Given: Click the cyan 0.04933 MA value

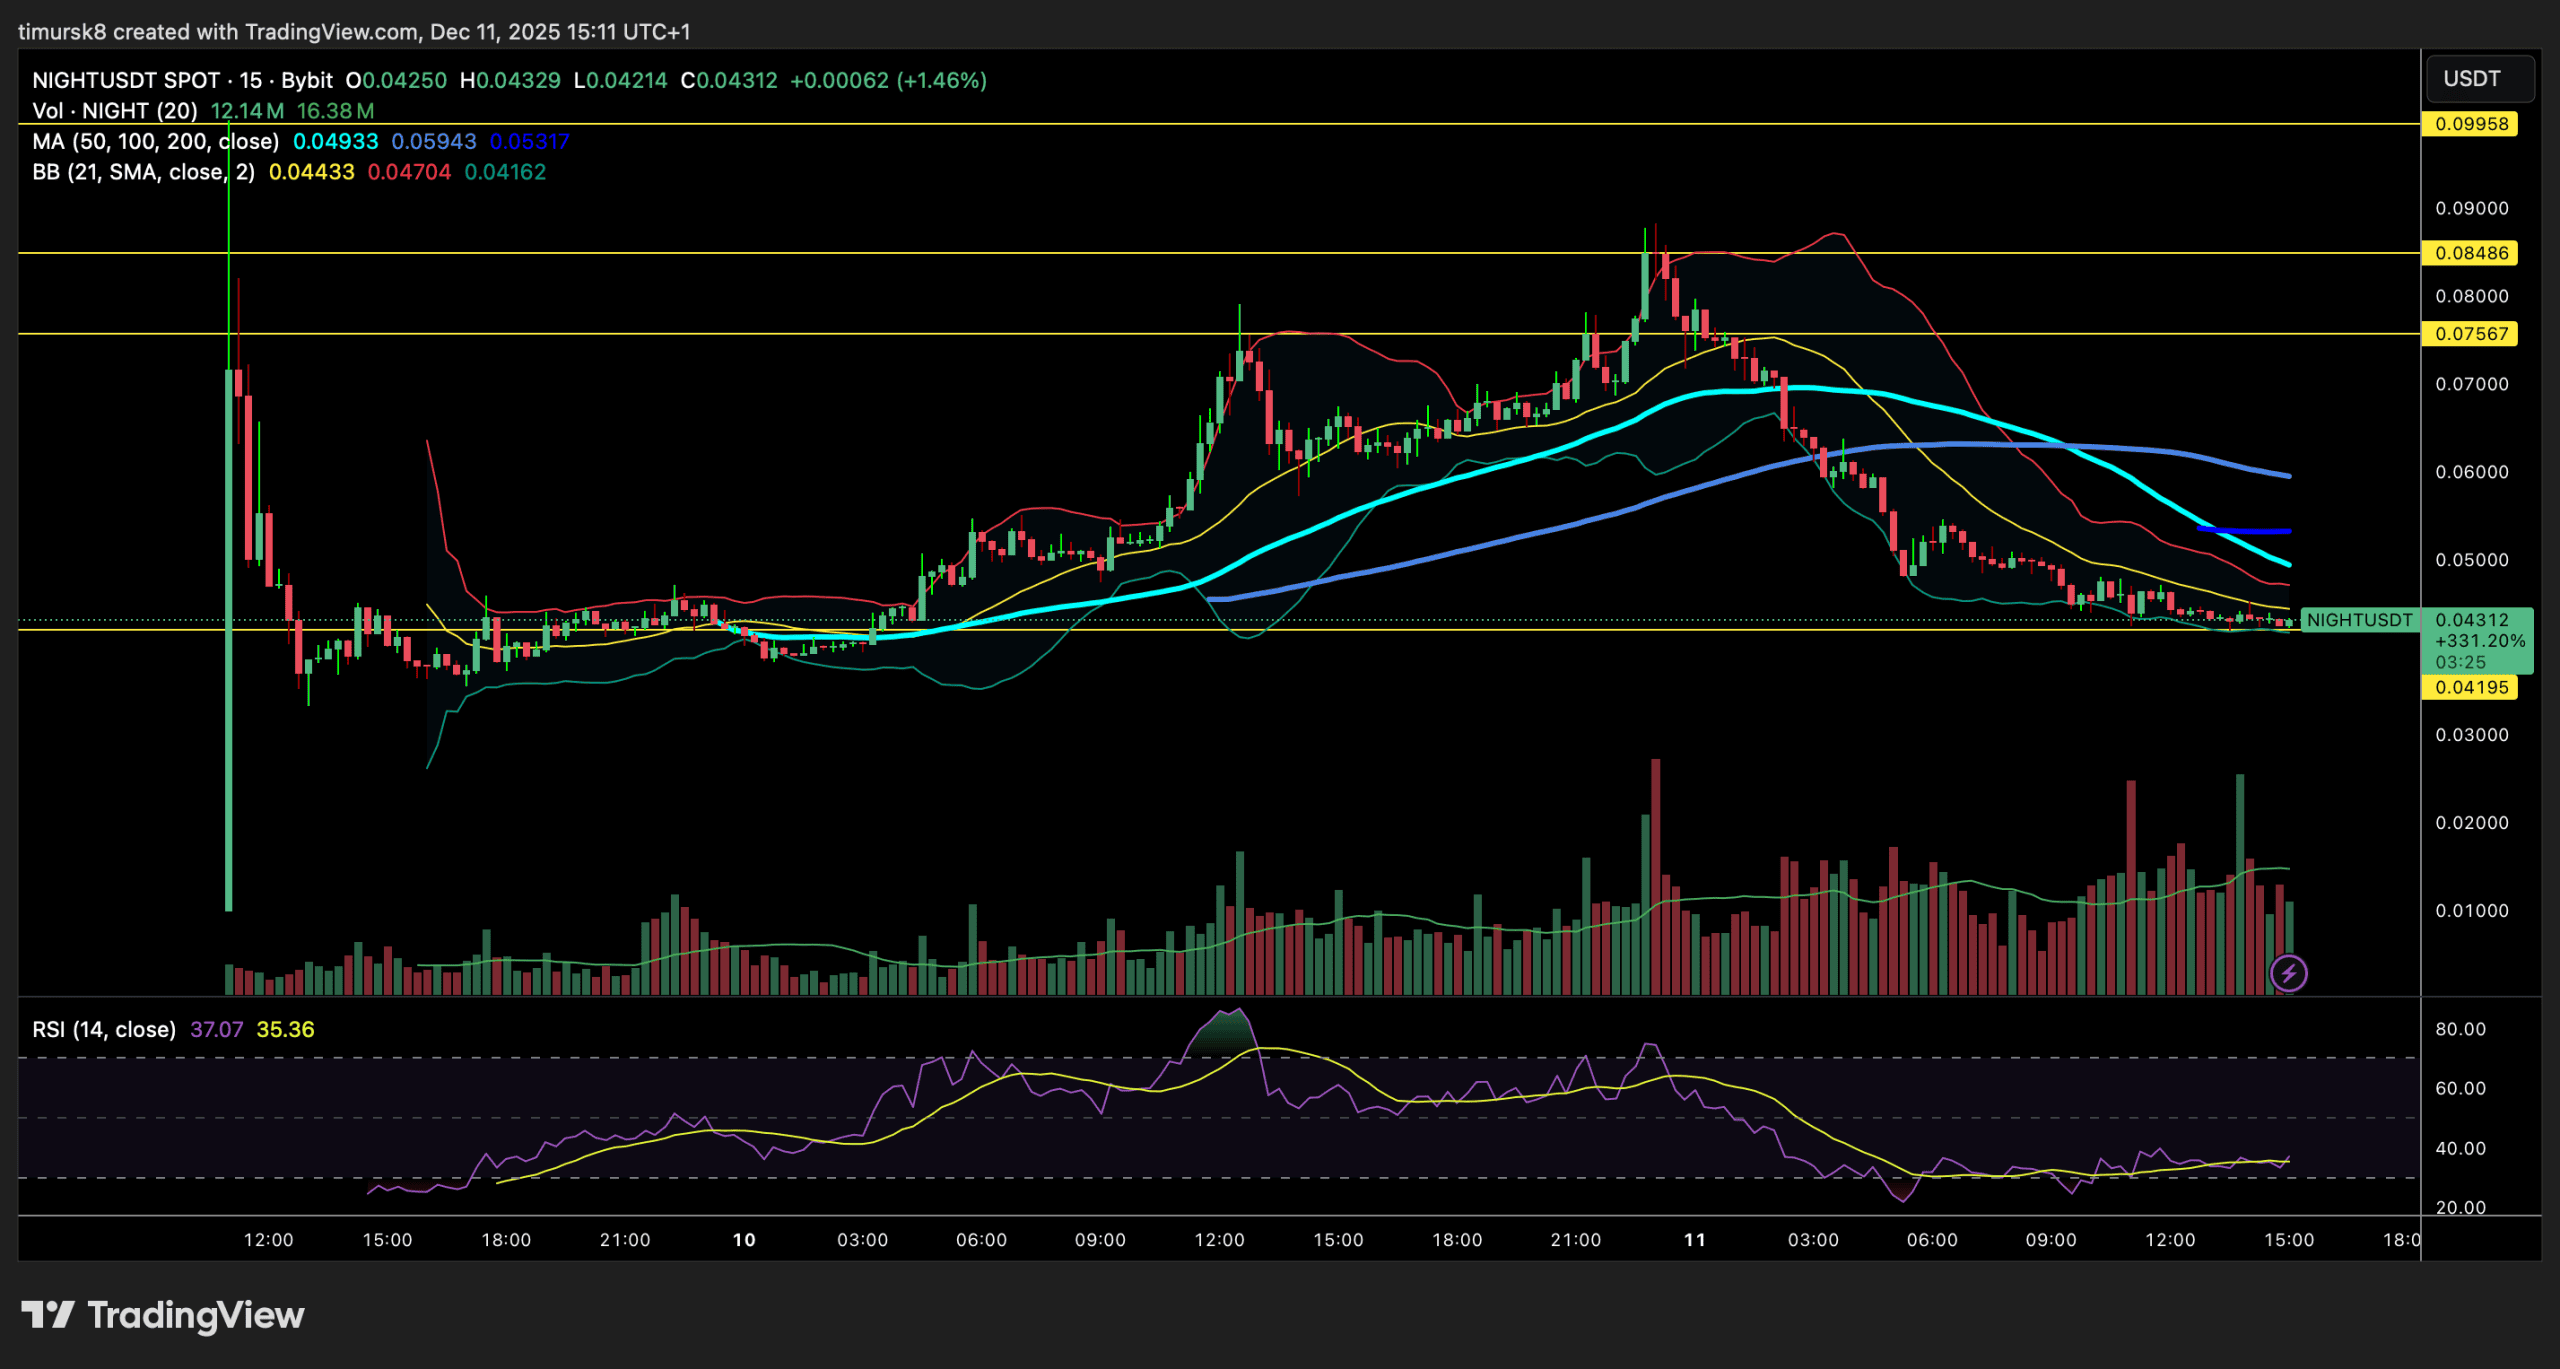Looking at the screenshot, I should [335, 141].
